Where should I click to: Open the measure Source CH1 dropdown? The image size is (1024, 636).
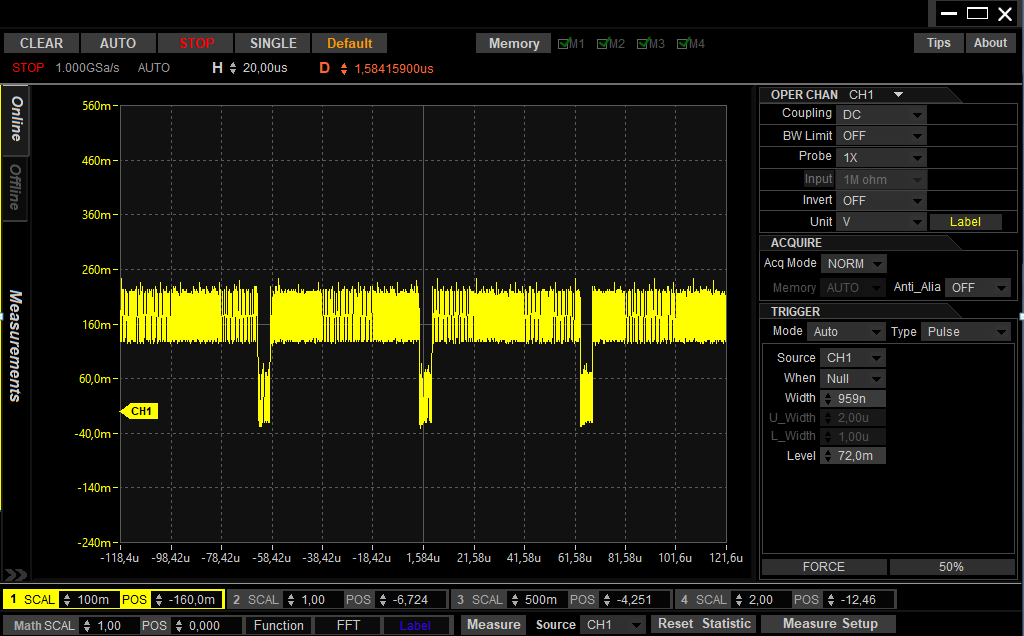coord(613,625)
